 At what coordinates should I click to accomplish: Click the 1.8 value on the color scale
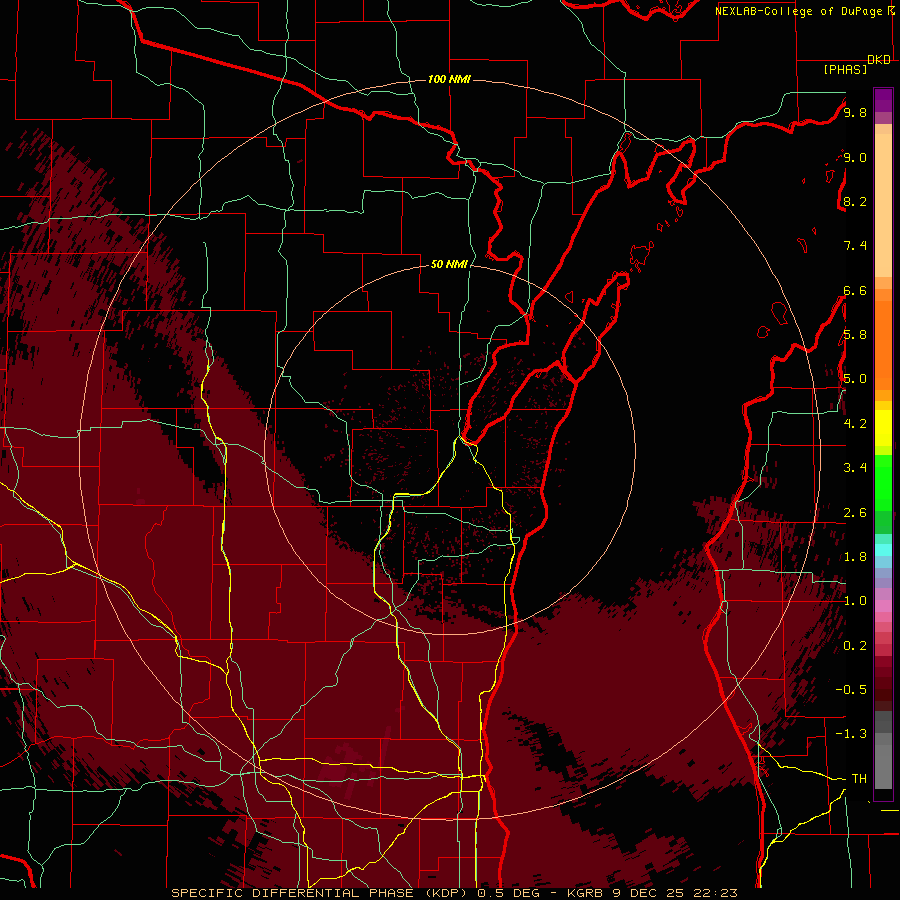[855, 556]
